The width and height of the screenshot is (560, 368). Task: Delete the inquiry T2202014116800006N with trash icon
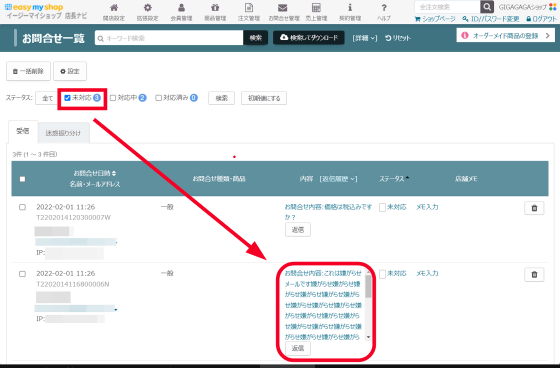tap(534, 274)
